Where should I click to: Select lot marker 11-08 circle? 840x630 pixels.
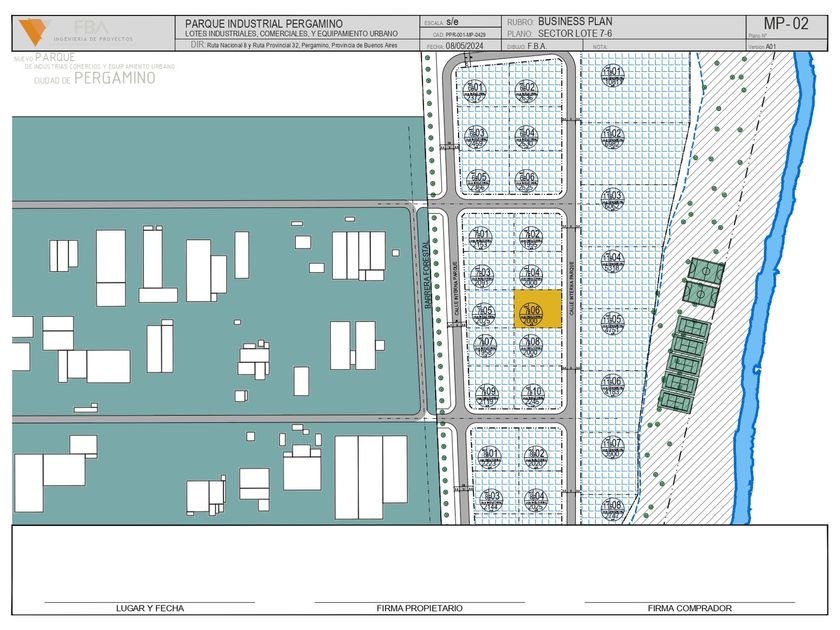pyautogui.click(x=612, y=509)
